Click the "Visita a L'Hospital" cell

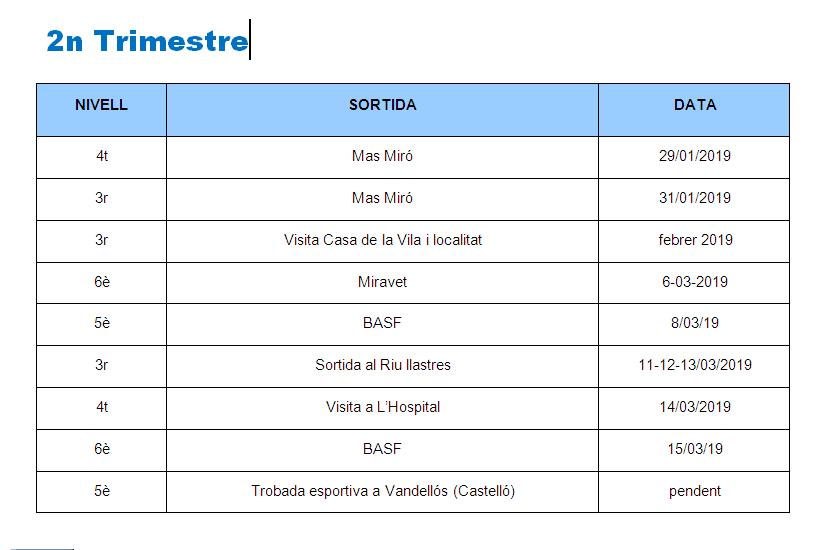tap(382, 407)
